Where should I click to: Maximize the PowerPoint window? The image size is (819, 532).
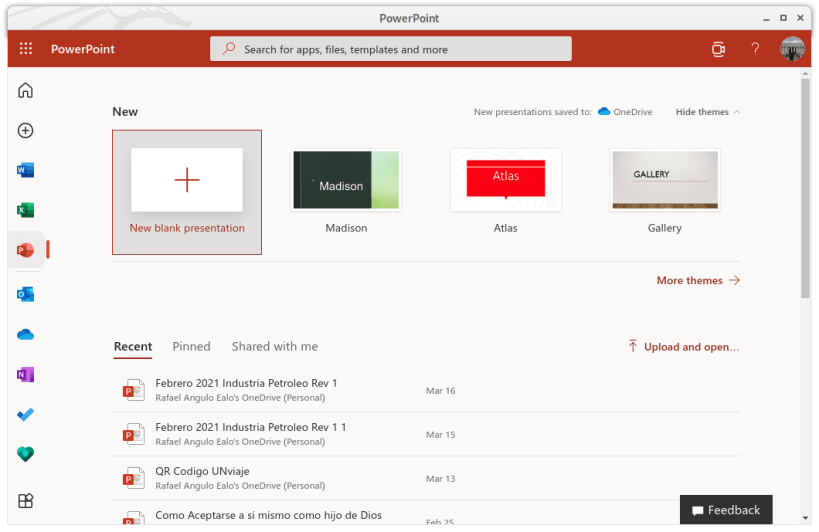coord(783,18)
